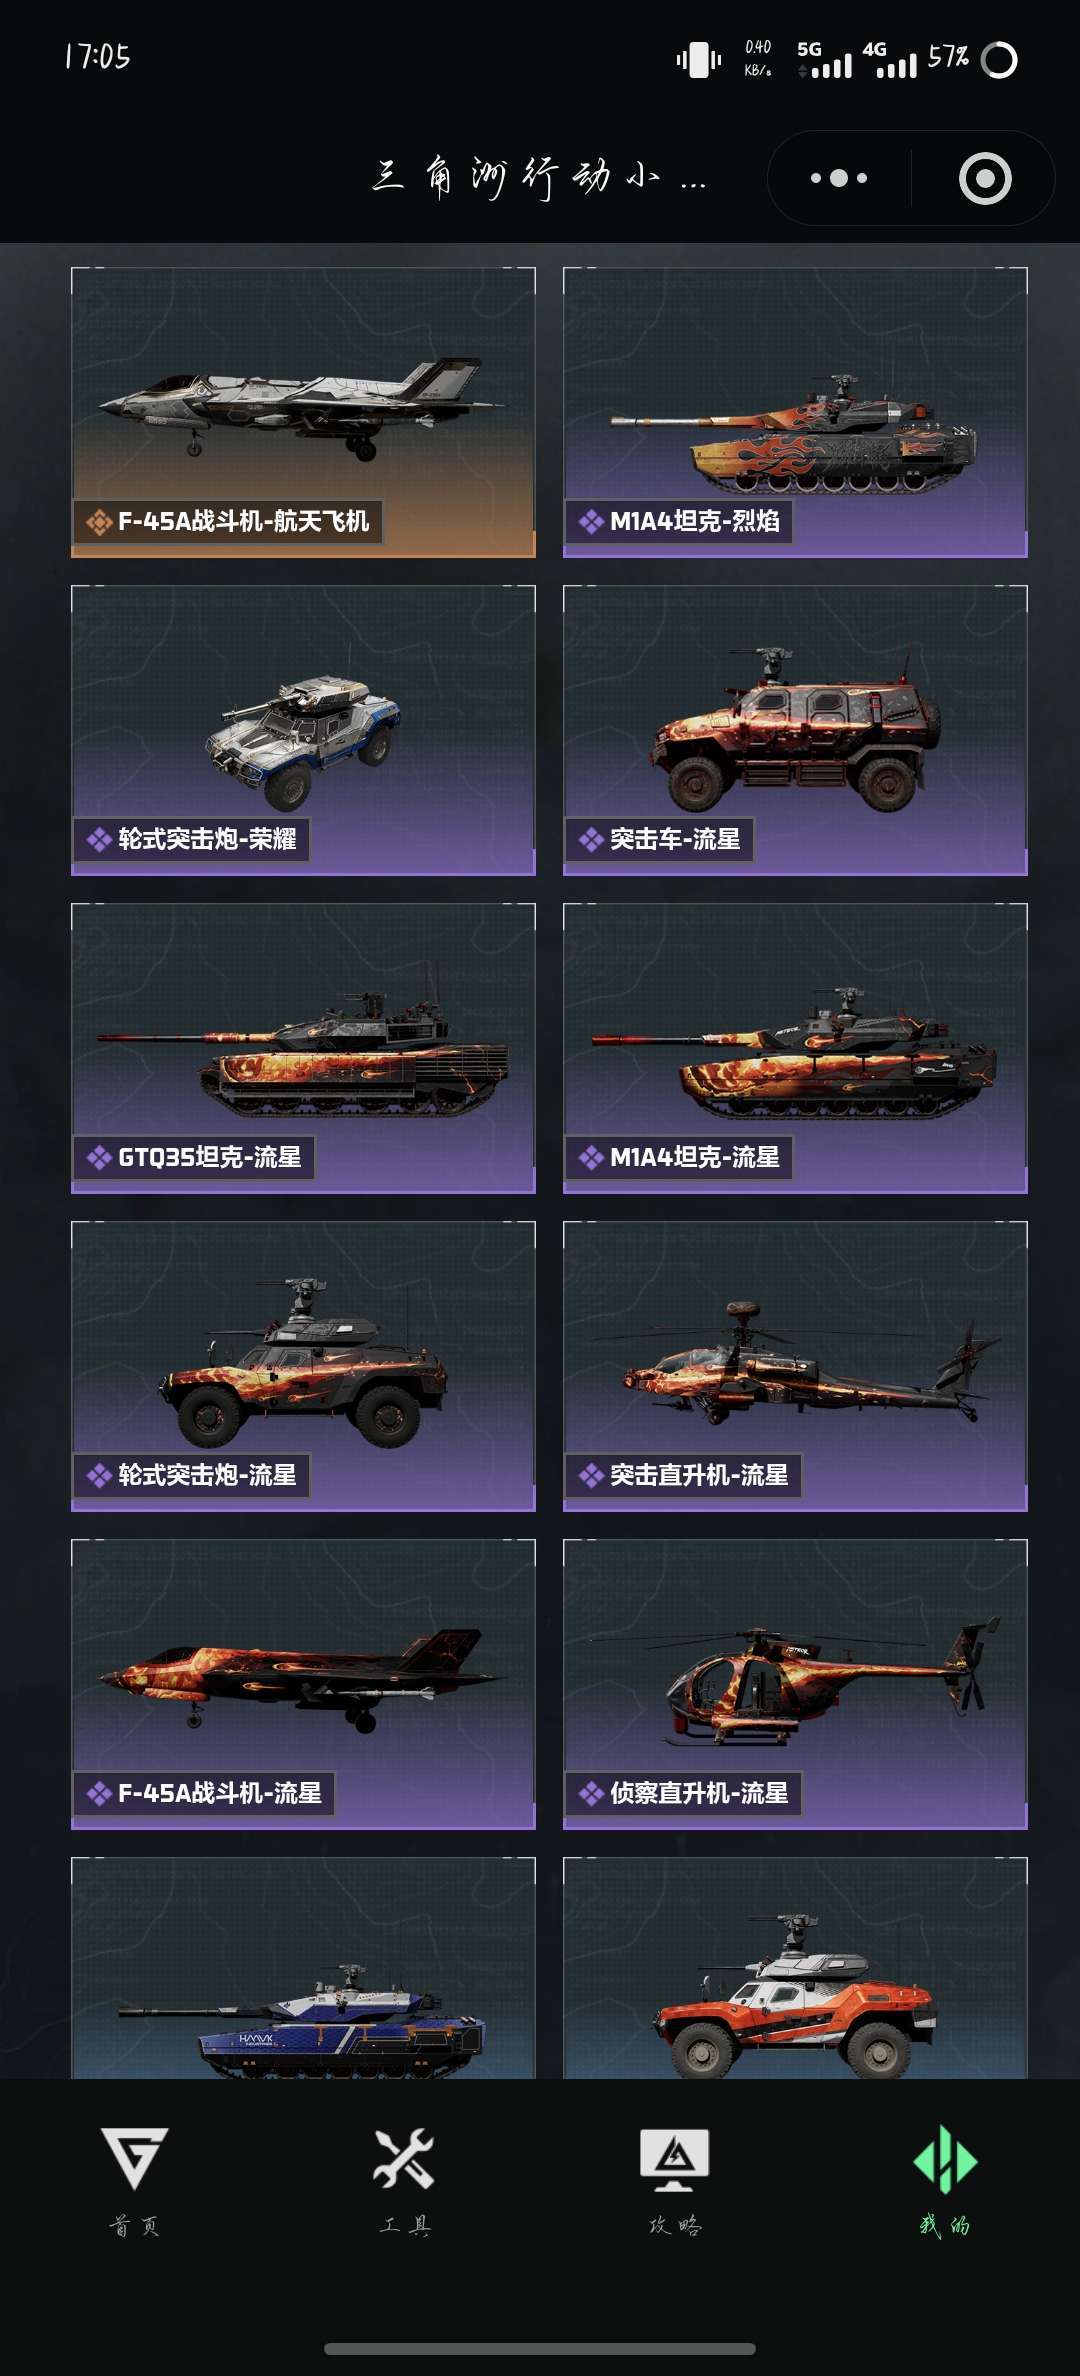Open the 工具 tools tab icon
Image resolution: width=1080 pixels, height=2376 pixels.
click(404, 2158)
